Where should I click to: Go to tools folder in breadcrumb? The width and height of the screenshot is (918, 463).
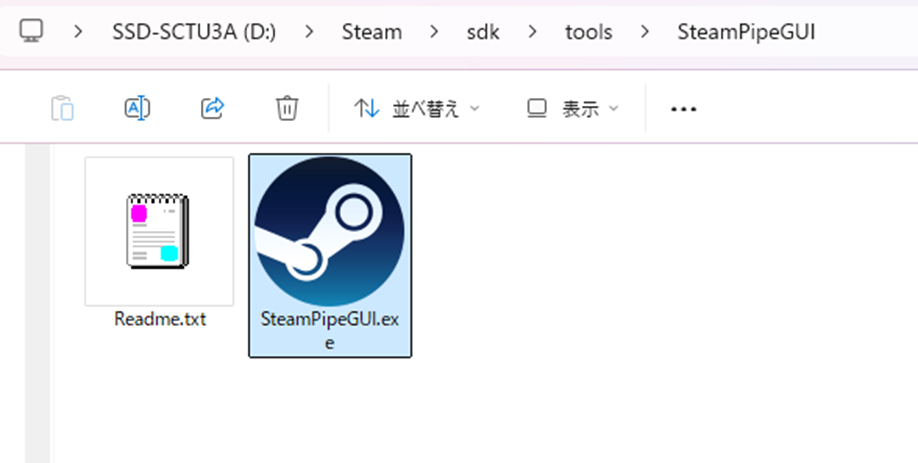point(588,32)
